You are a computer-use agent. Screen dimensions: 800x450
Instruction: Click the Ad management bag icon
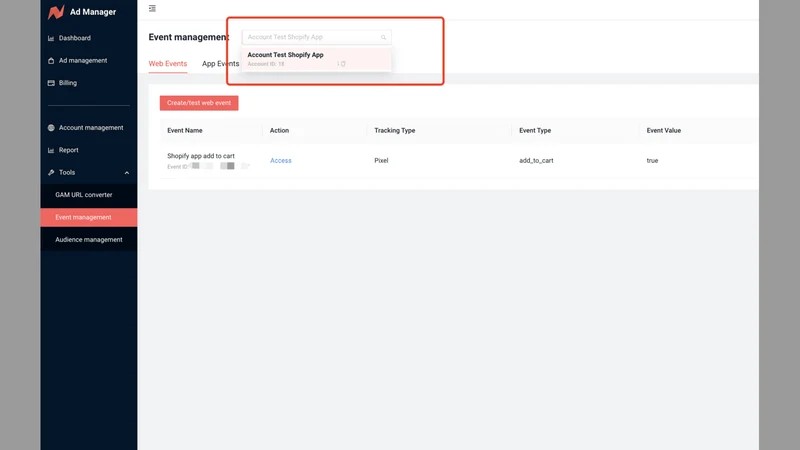pos(51,61)
